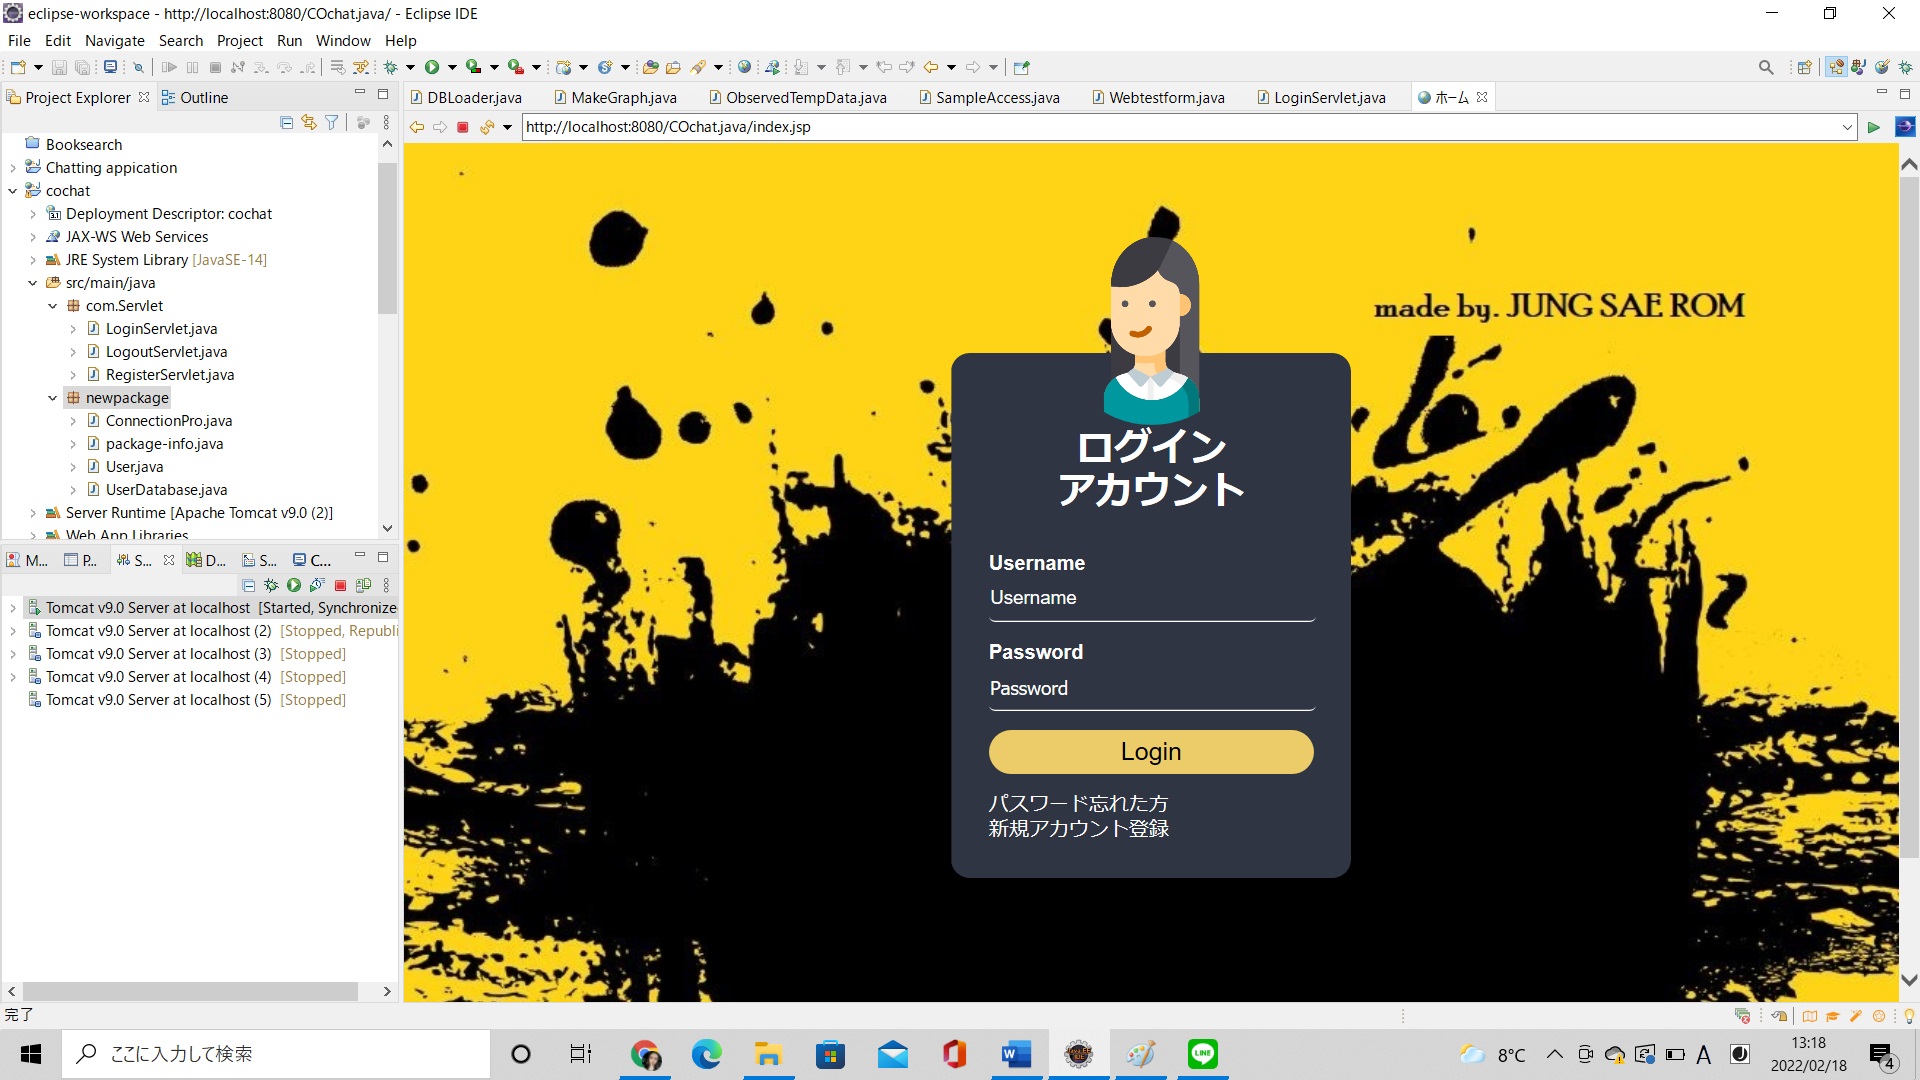Screen dimensions: 1920x1080
Task: Open the 新規アカウント登録 registration link
Action: coord(1077,827)
